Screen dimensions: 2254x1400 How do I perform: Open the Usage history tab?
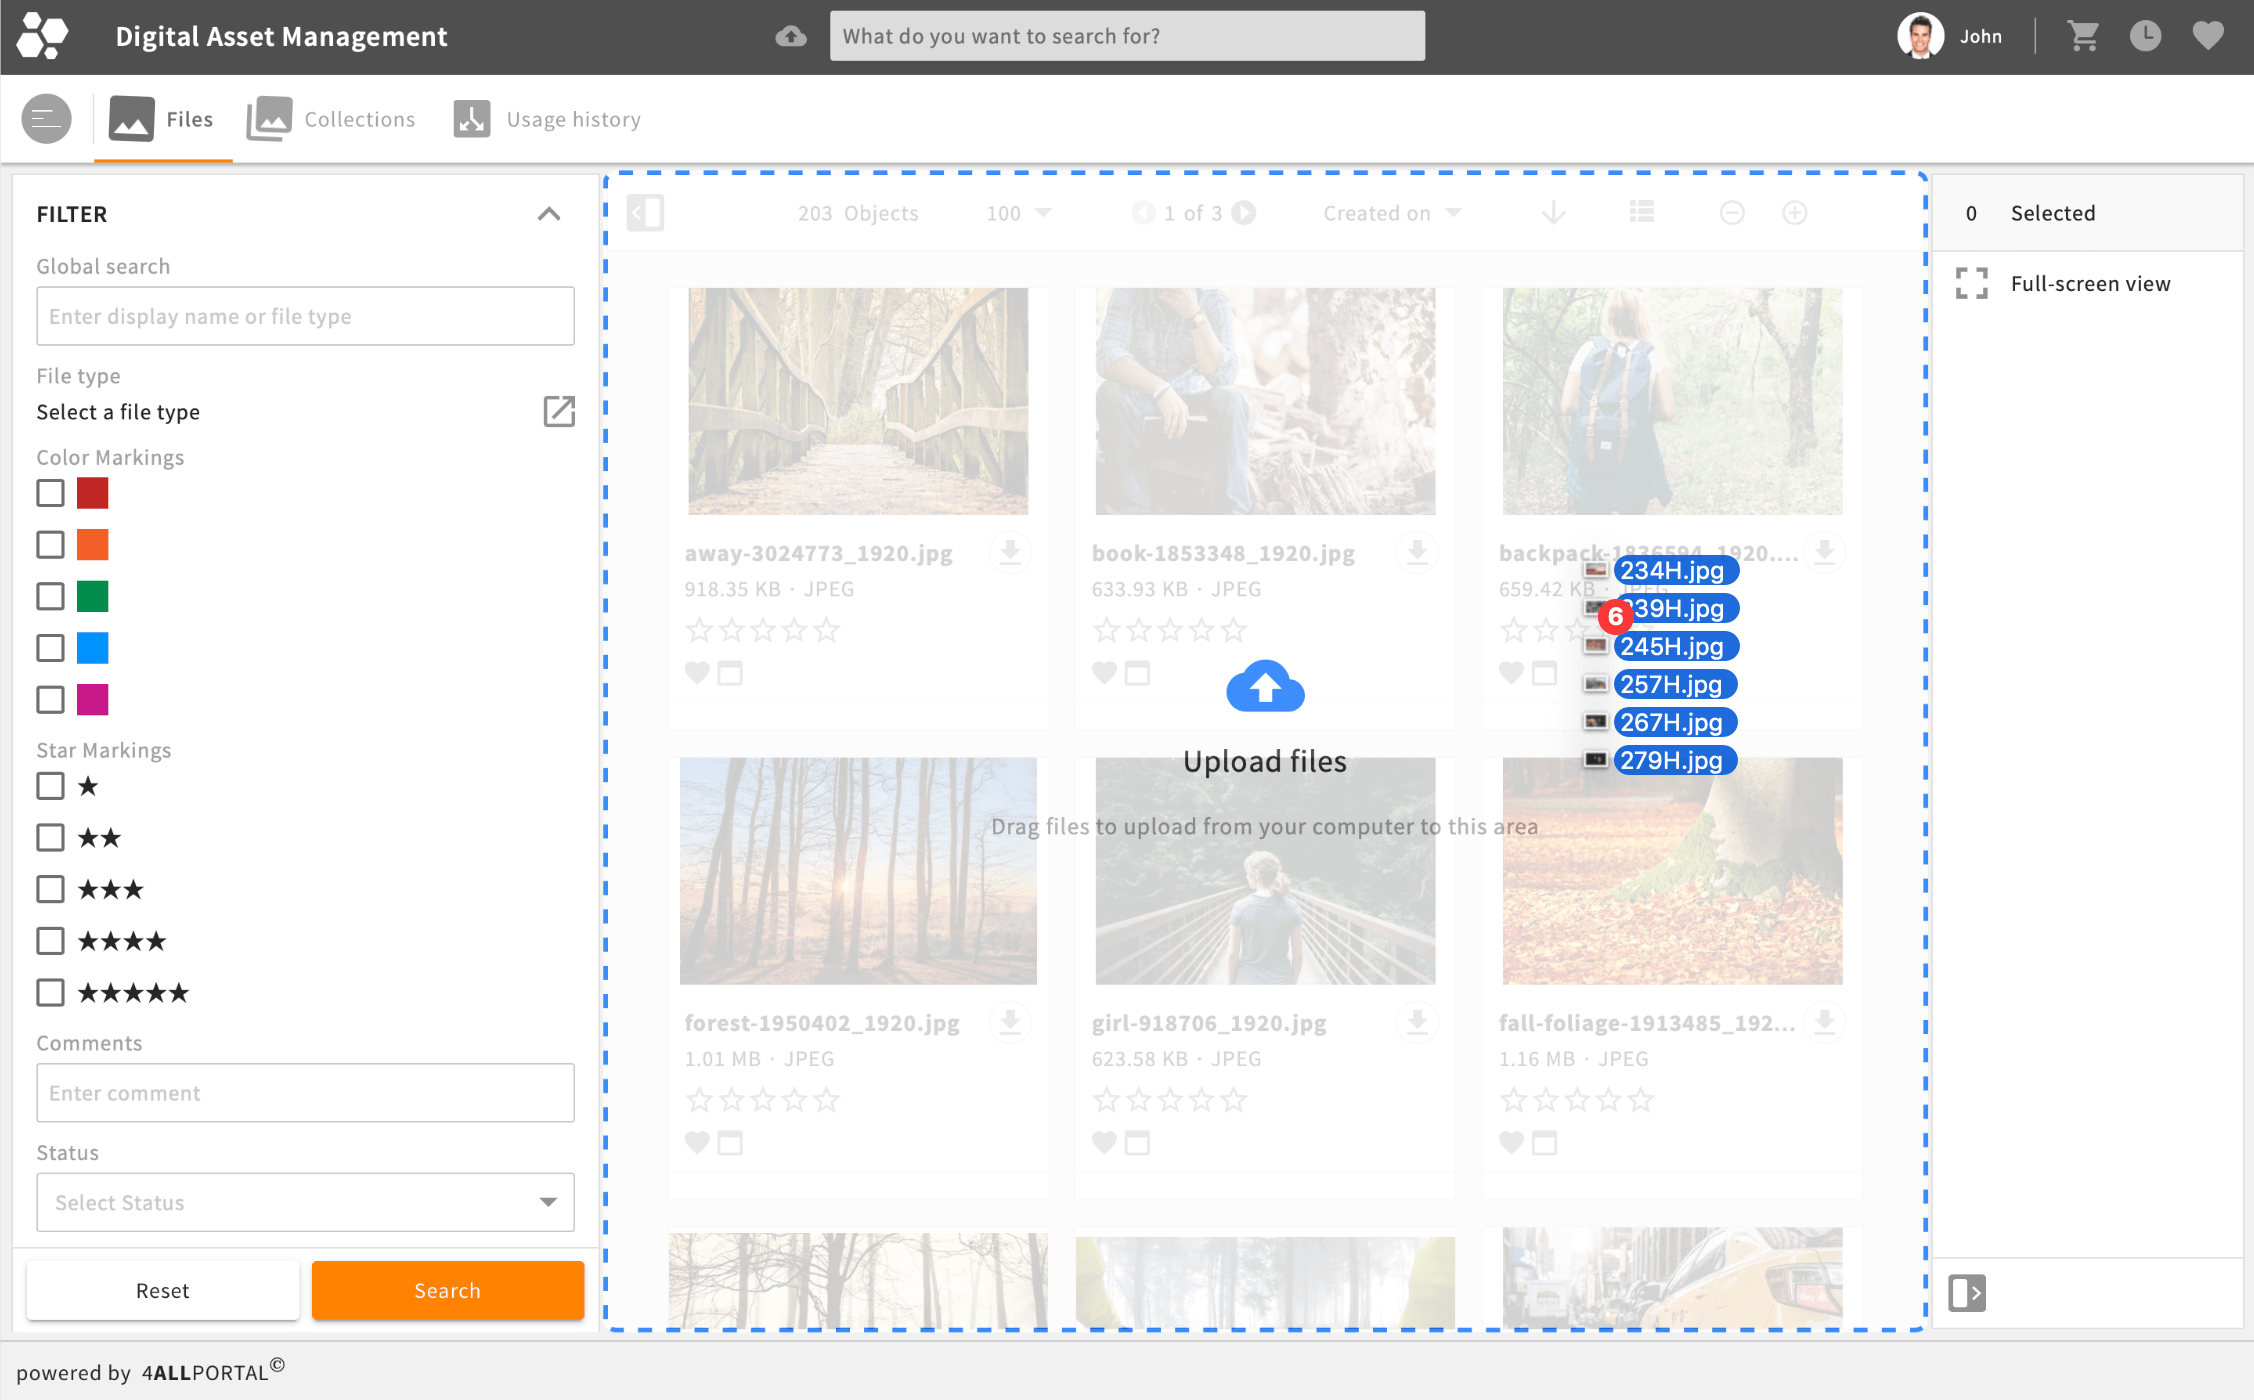(x=547, y=119)
